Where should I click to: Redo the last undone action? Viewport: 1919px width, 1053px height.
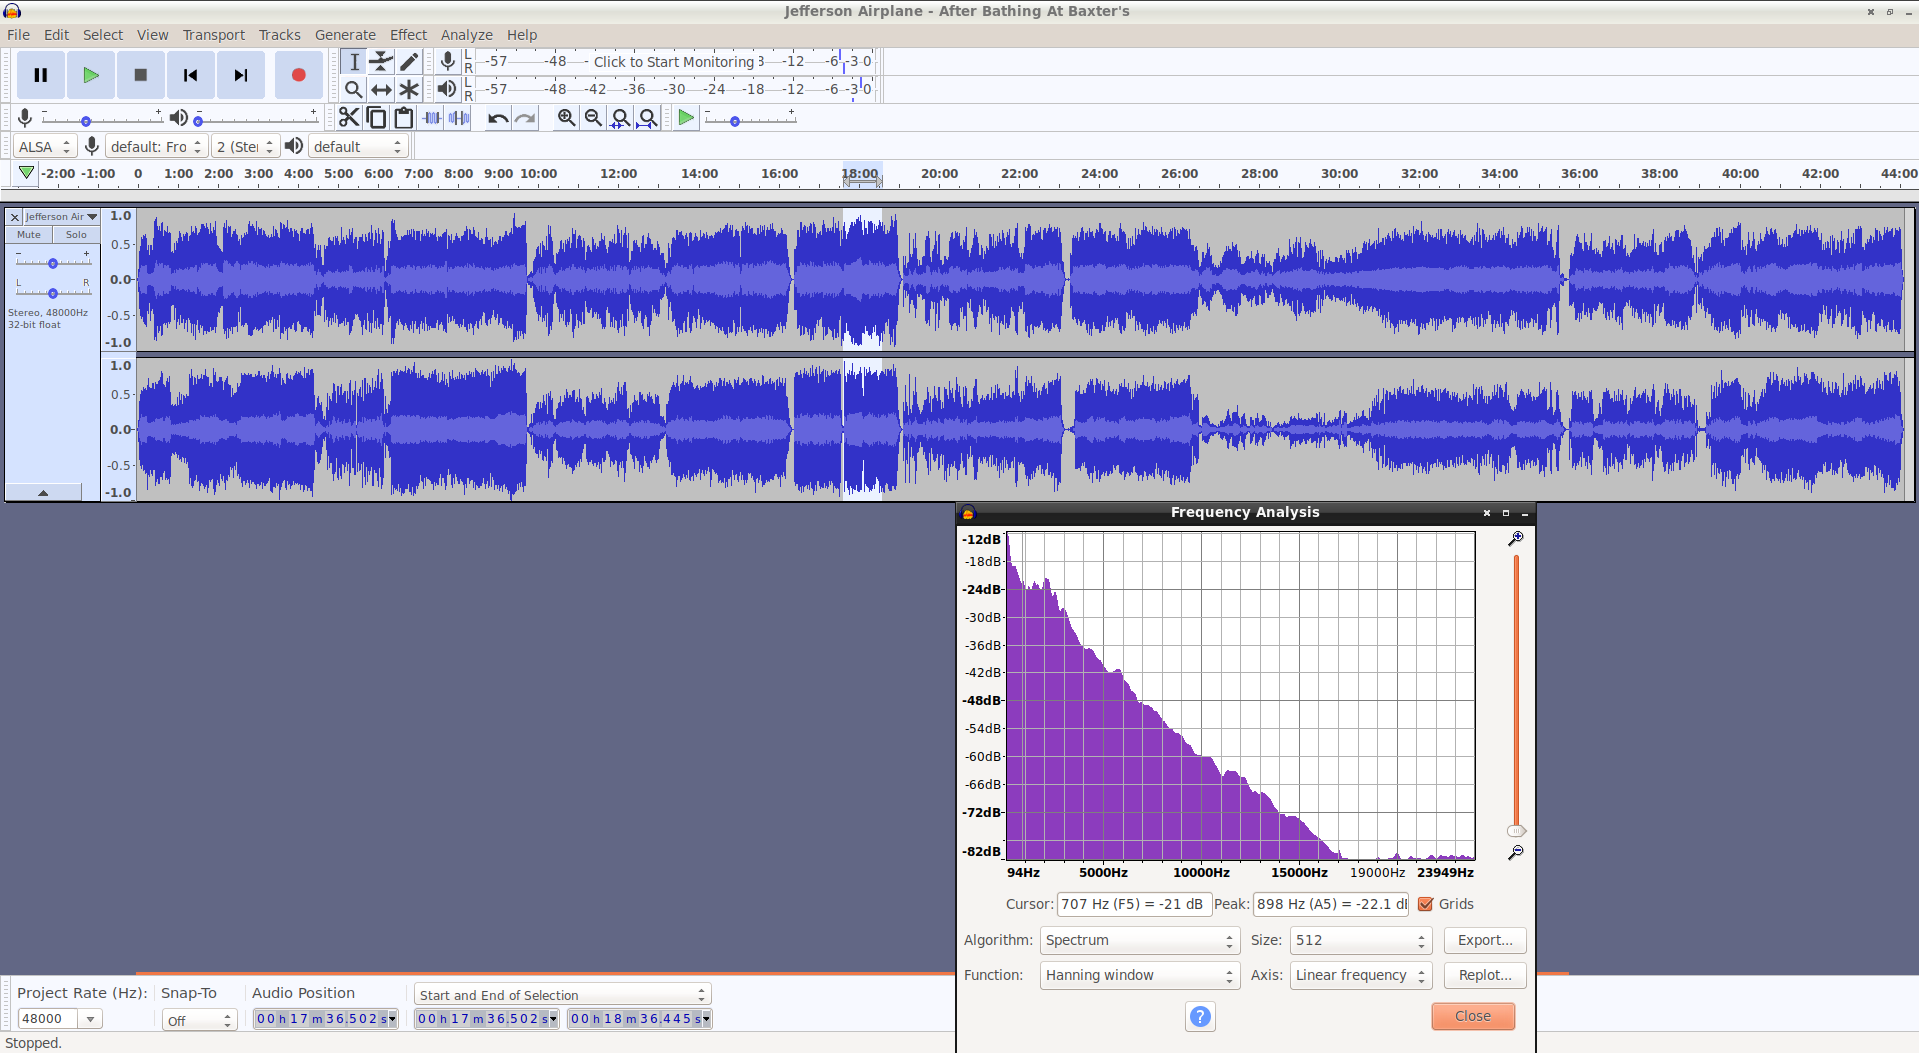(x=525, y=118)
